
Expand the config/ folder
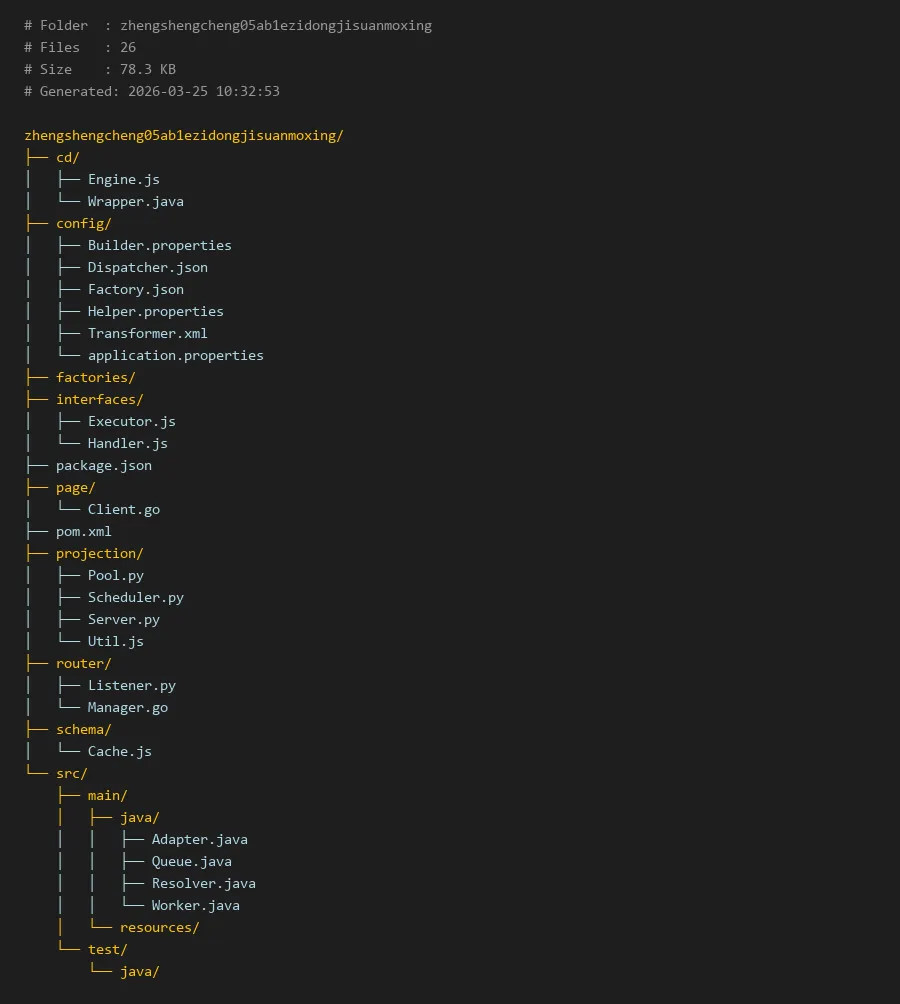click(83, 223)
